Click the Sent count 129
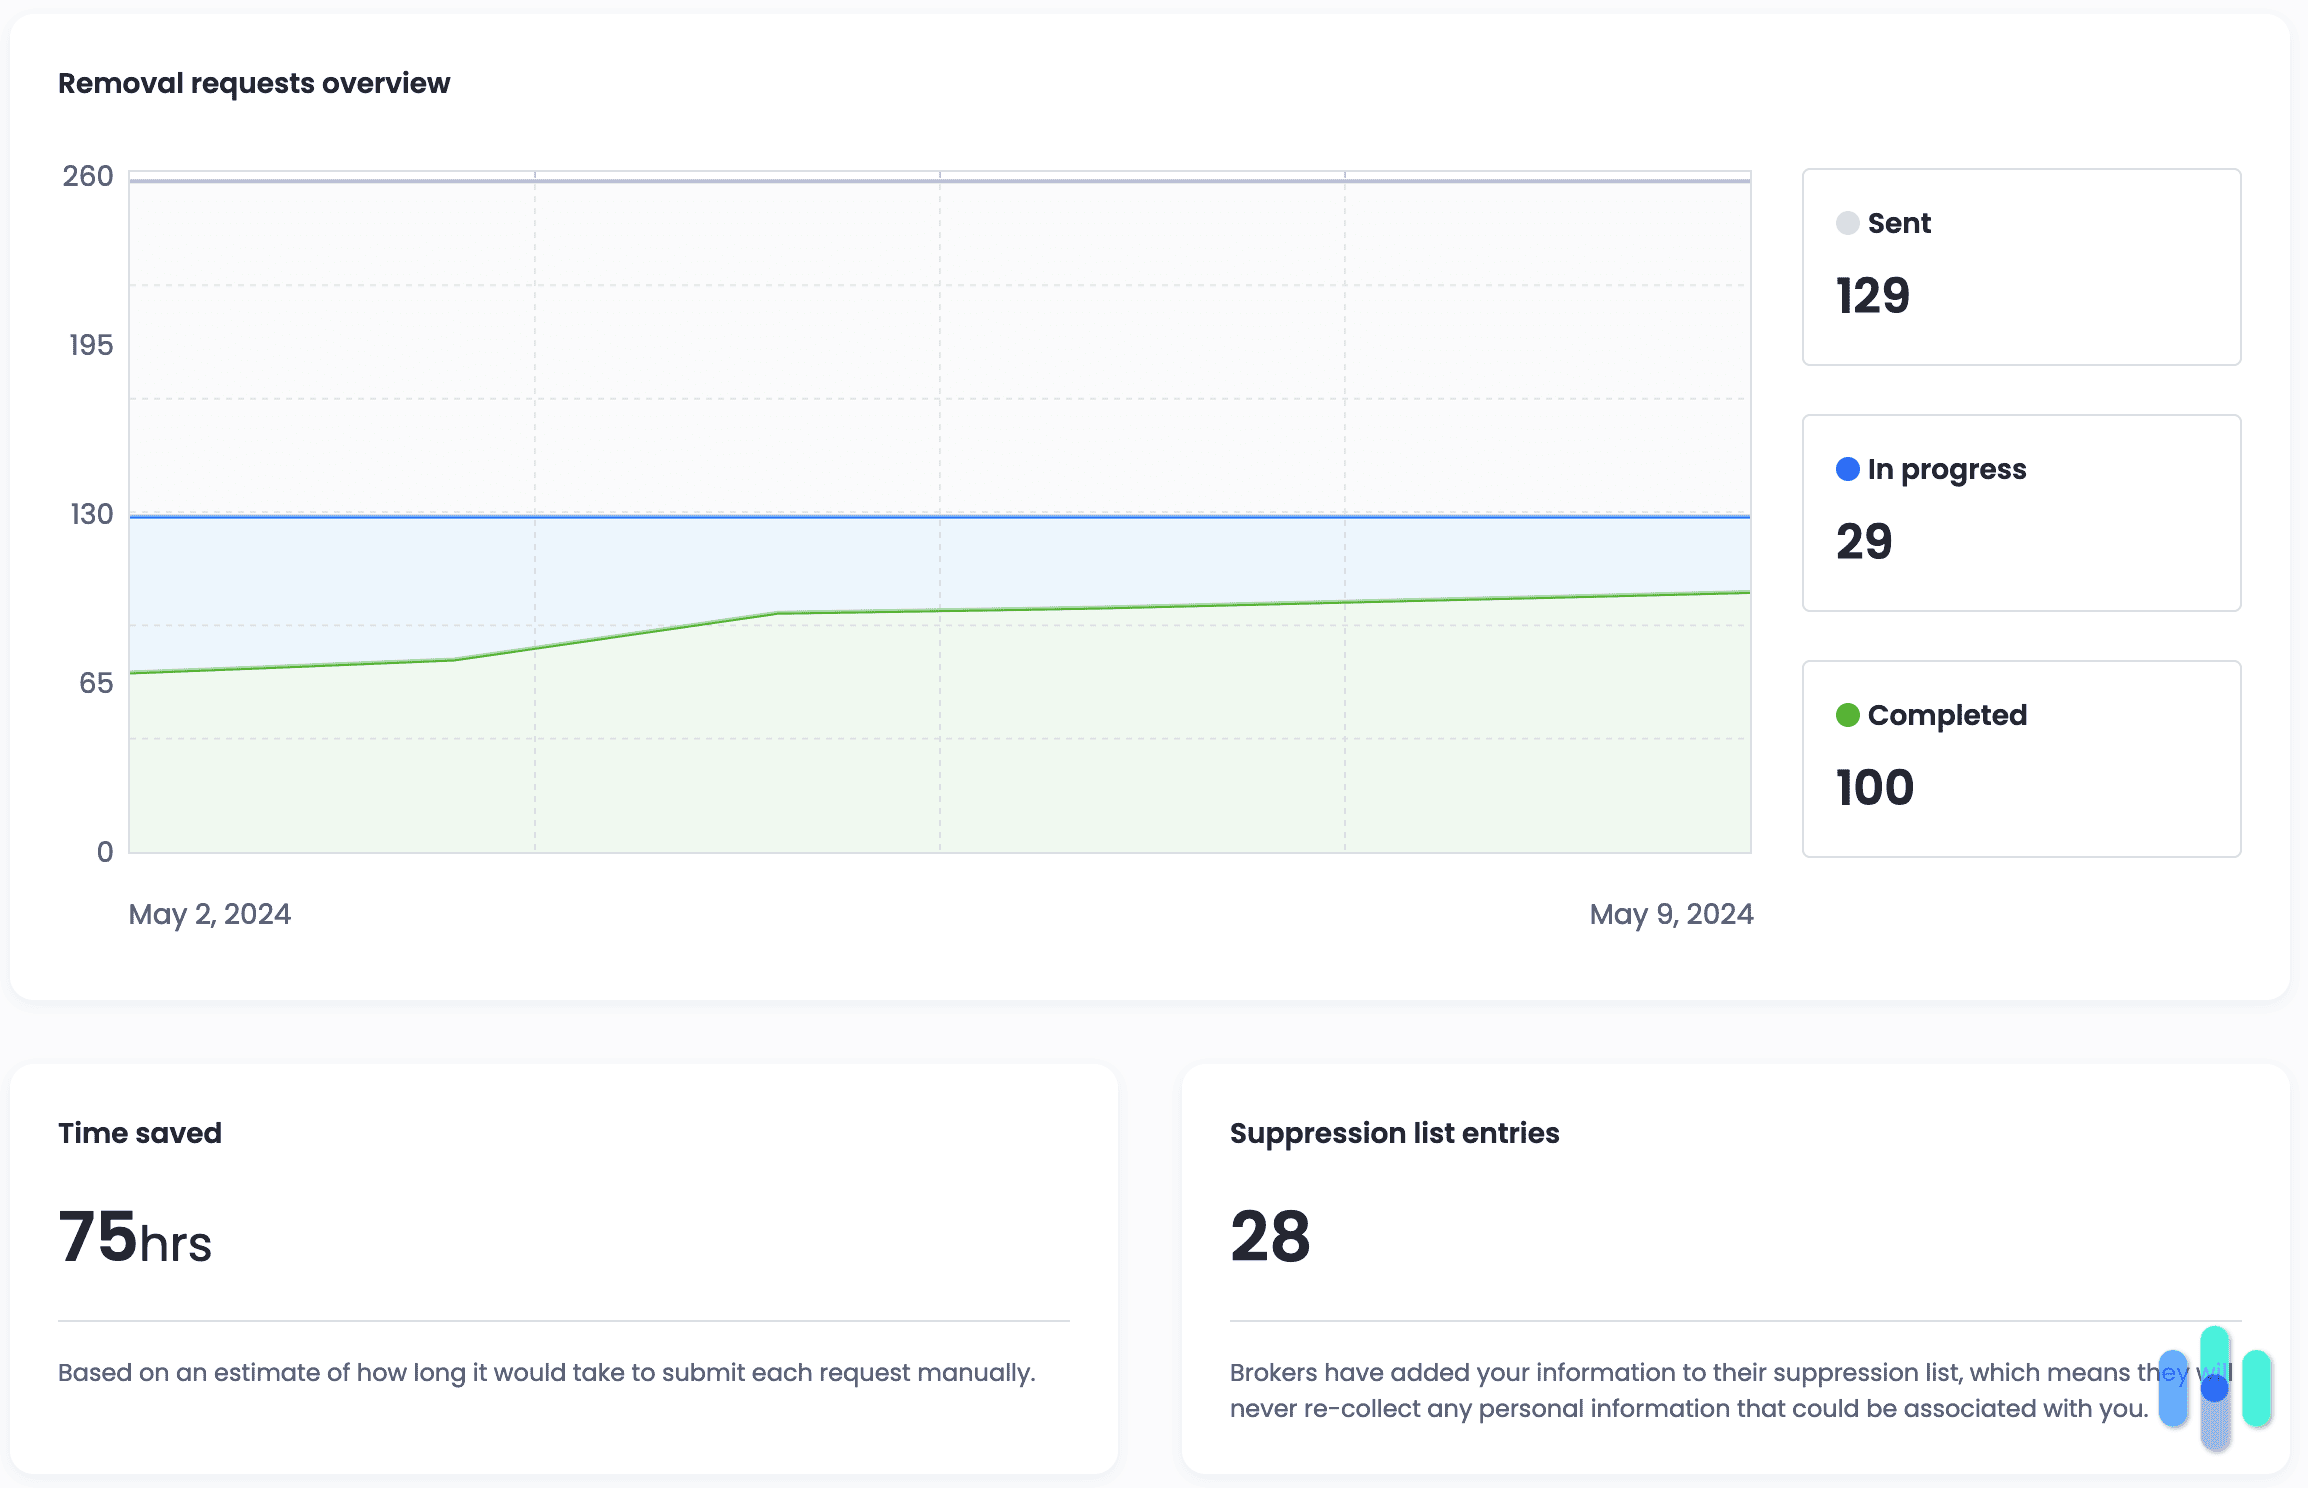This screenshot has width=2308, height=1488. point(1872,296)
